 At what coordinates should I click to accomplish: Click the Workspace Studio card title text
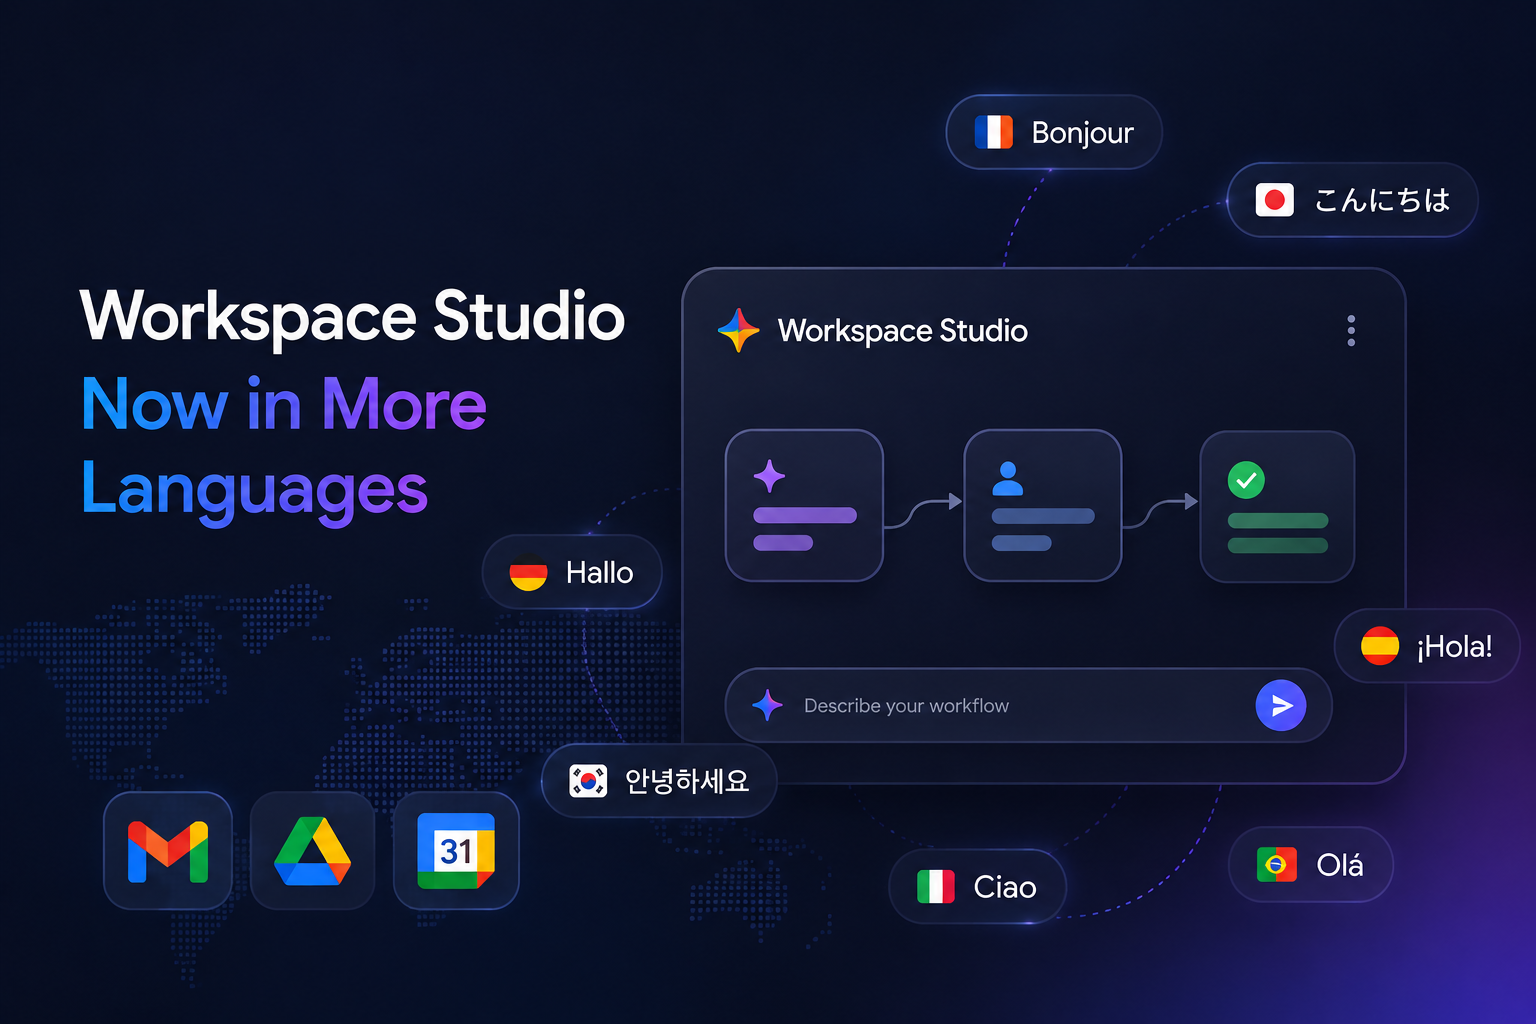point(902,331)
